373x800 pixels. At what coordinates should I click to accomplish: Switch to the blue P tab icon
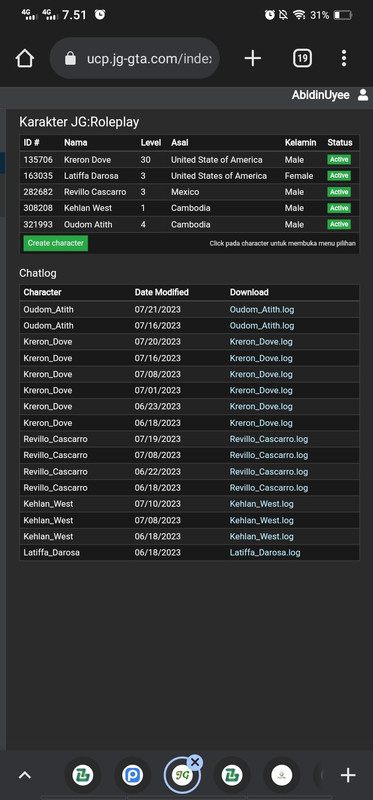tap(132, 775)
